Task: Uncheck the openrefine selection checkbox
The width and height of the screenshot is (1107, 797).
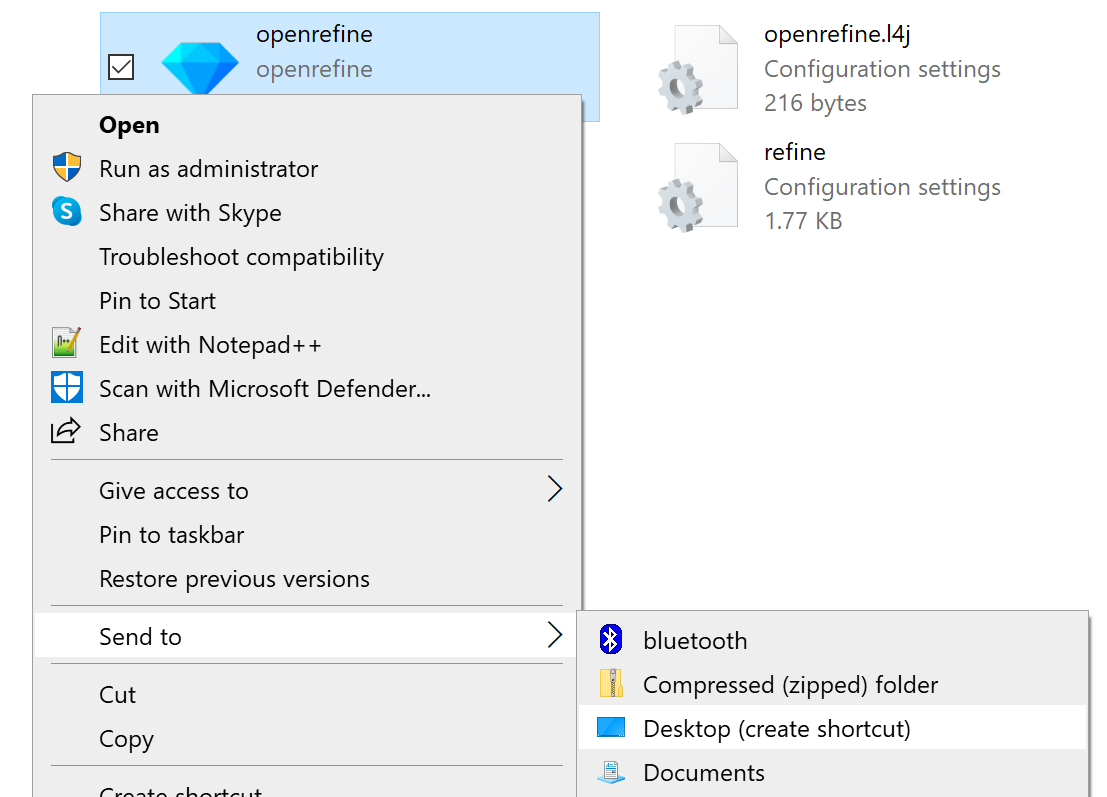Action: point(120,67)
